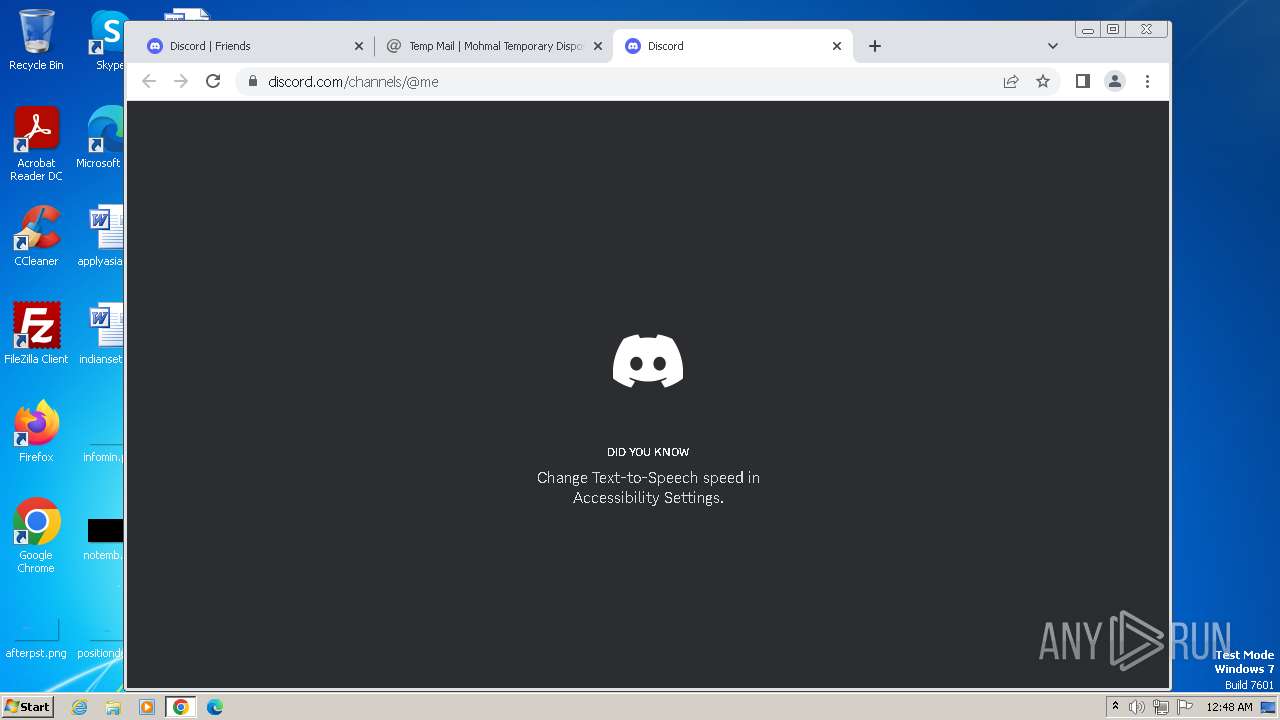Open File Explorer from taskbar

113,707
